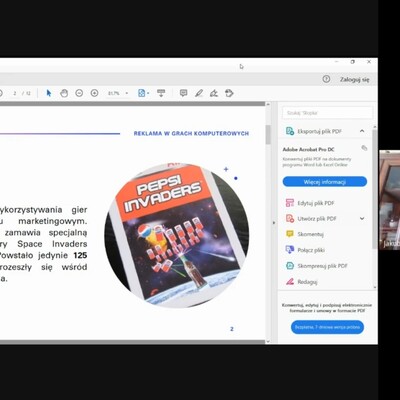Click the Zaloguj się link

coord(354,80)
